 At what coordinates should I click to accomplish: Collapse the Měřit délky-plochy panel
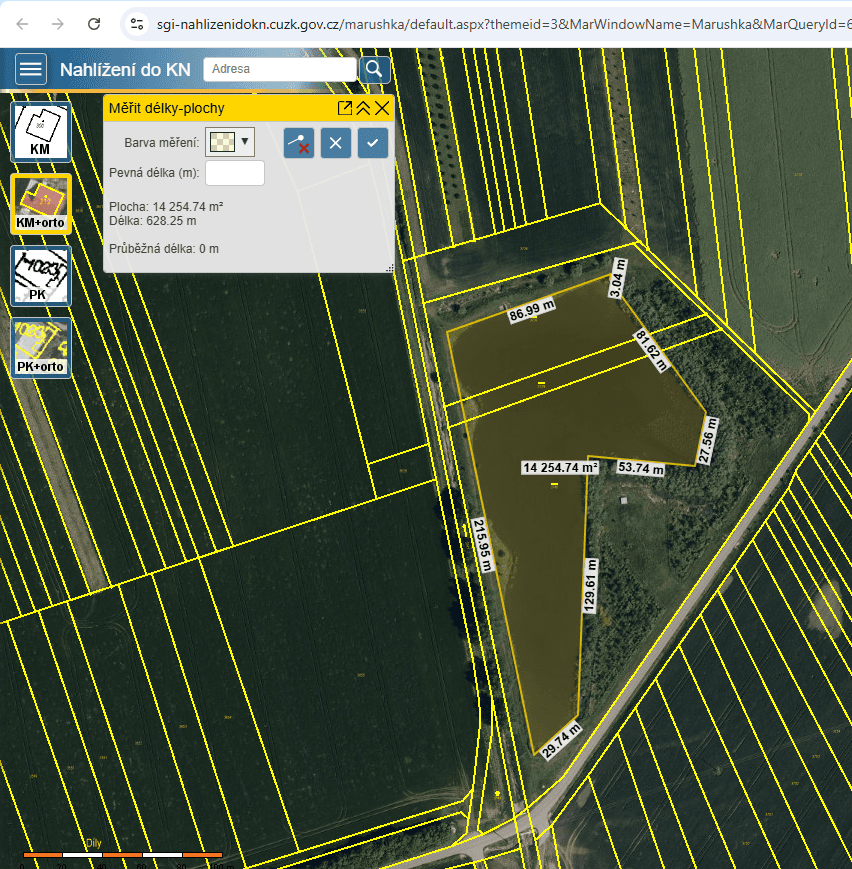click(x=364, y=107)
